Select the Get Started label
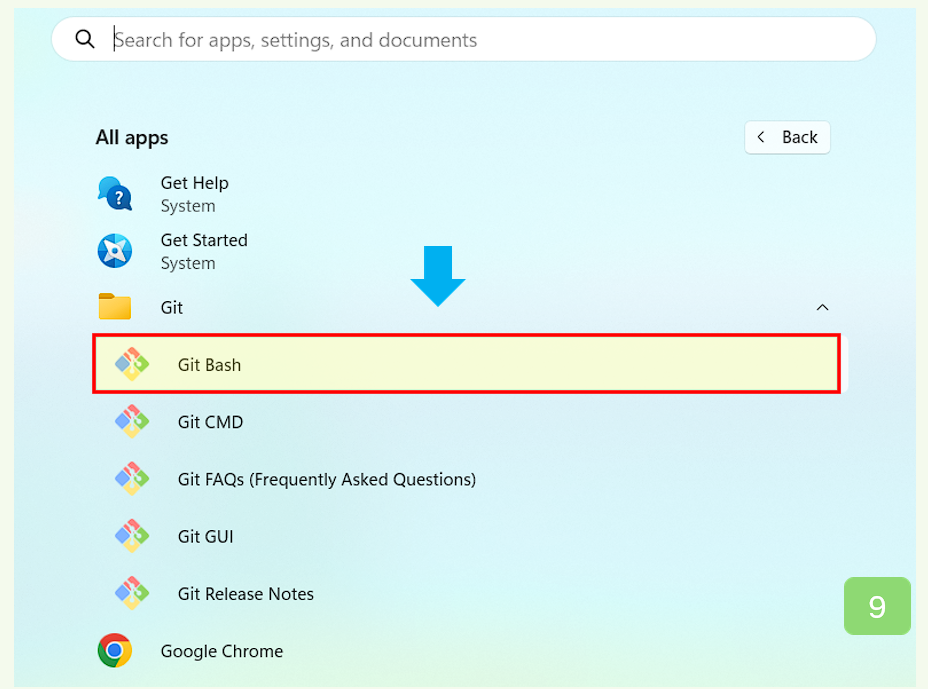The image size is (928, 689). point(204,240)
